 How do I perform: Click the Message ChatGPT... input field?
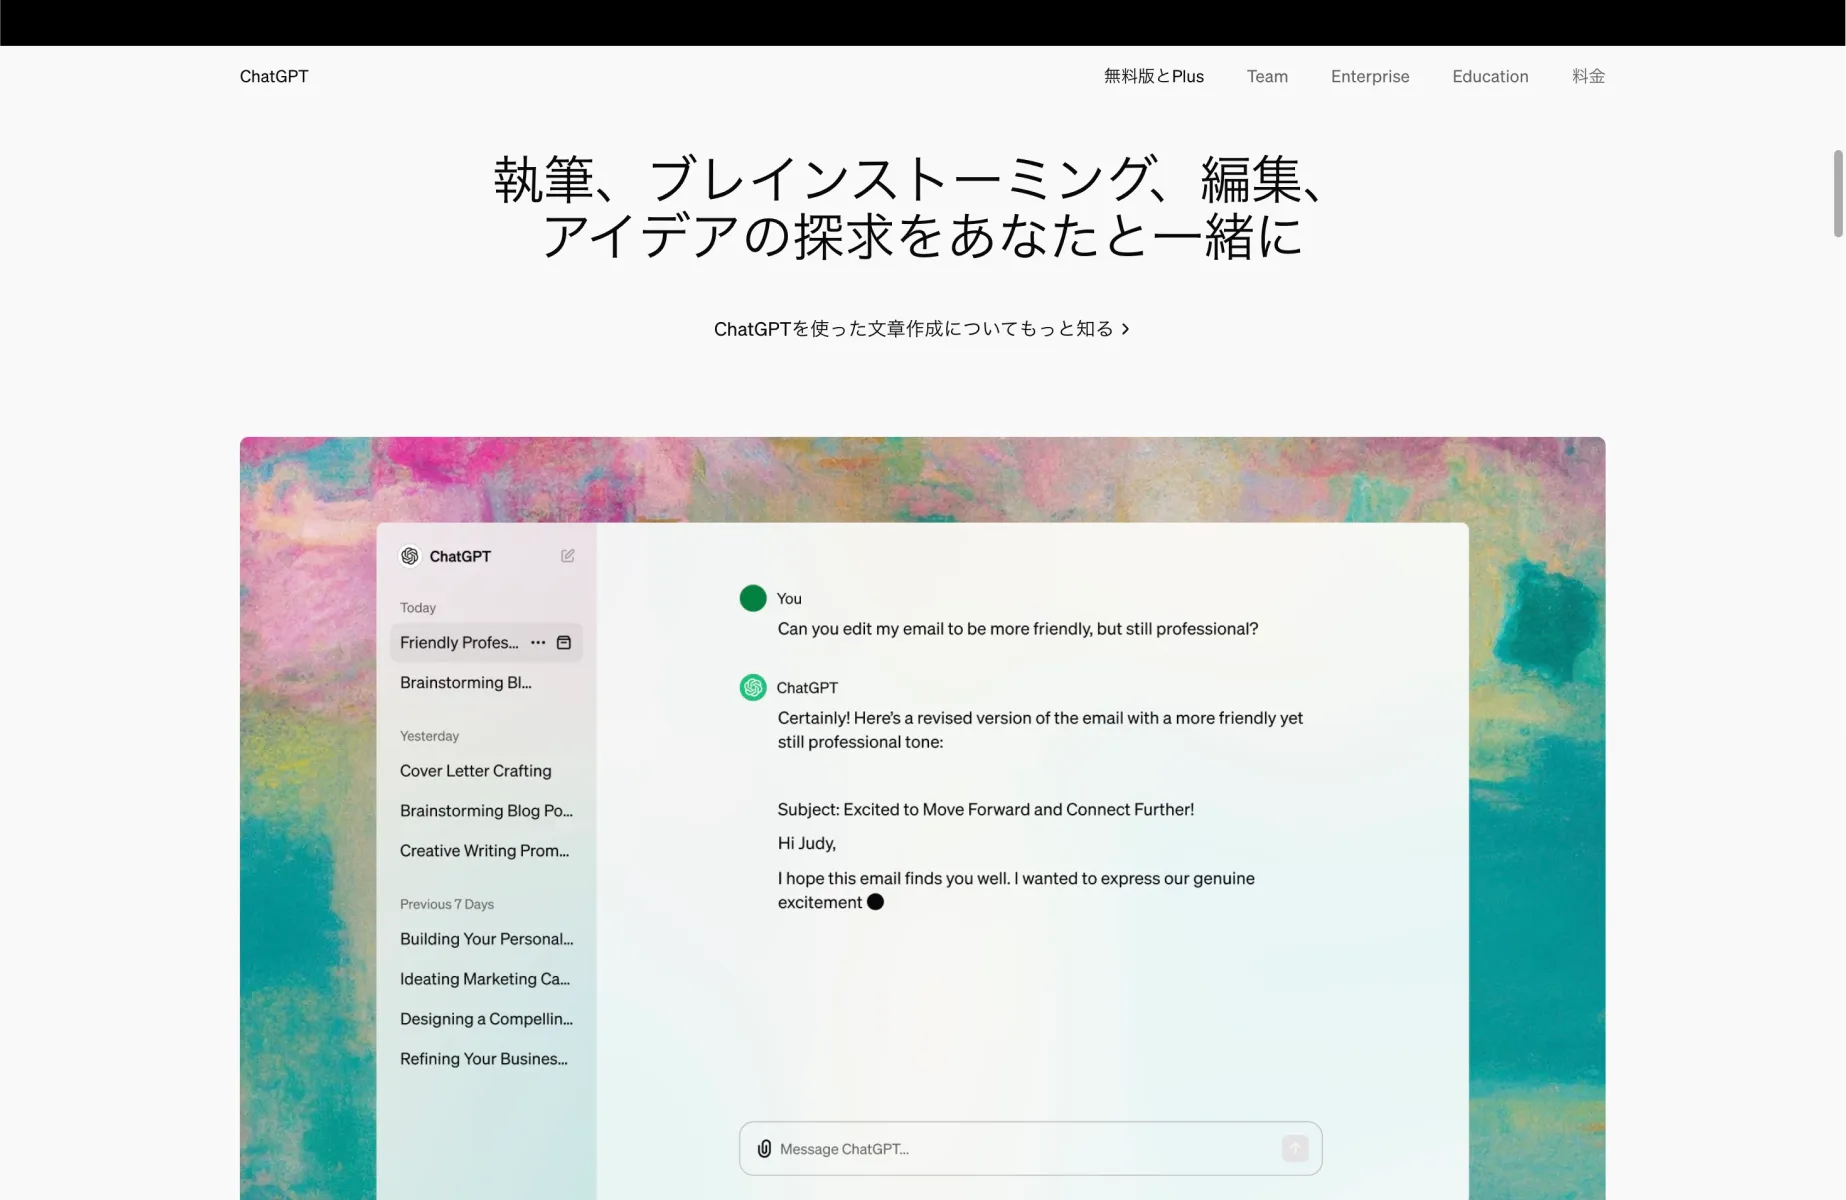coord(1030,1149)
